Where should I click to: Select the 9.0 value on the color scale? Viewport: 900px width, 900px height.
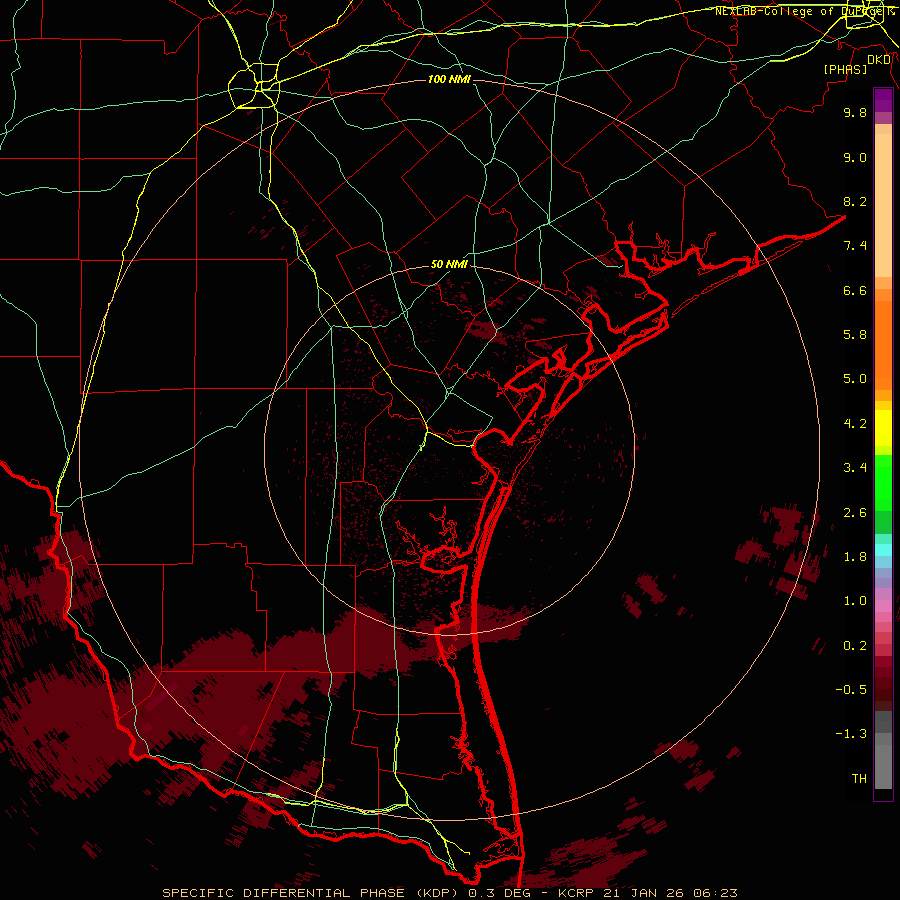pos(855,157)
